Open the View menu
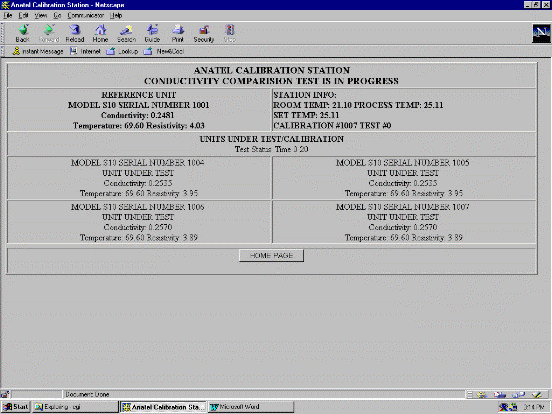552x414 pixels. tap(40, 15)
